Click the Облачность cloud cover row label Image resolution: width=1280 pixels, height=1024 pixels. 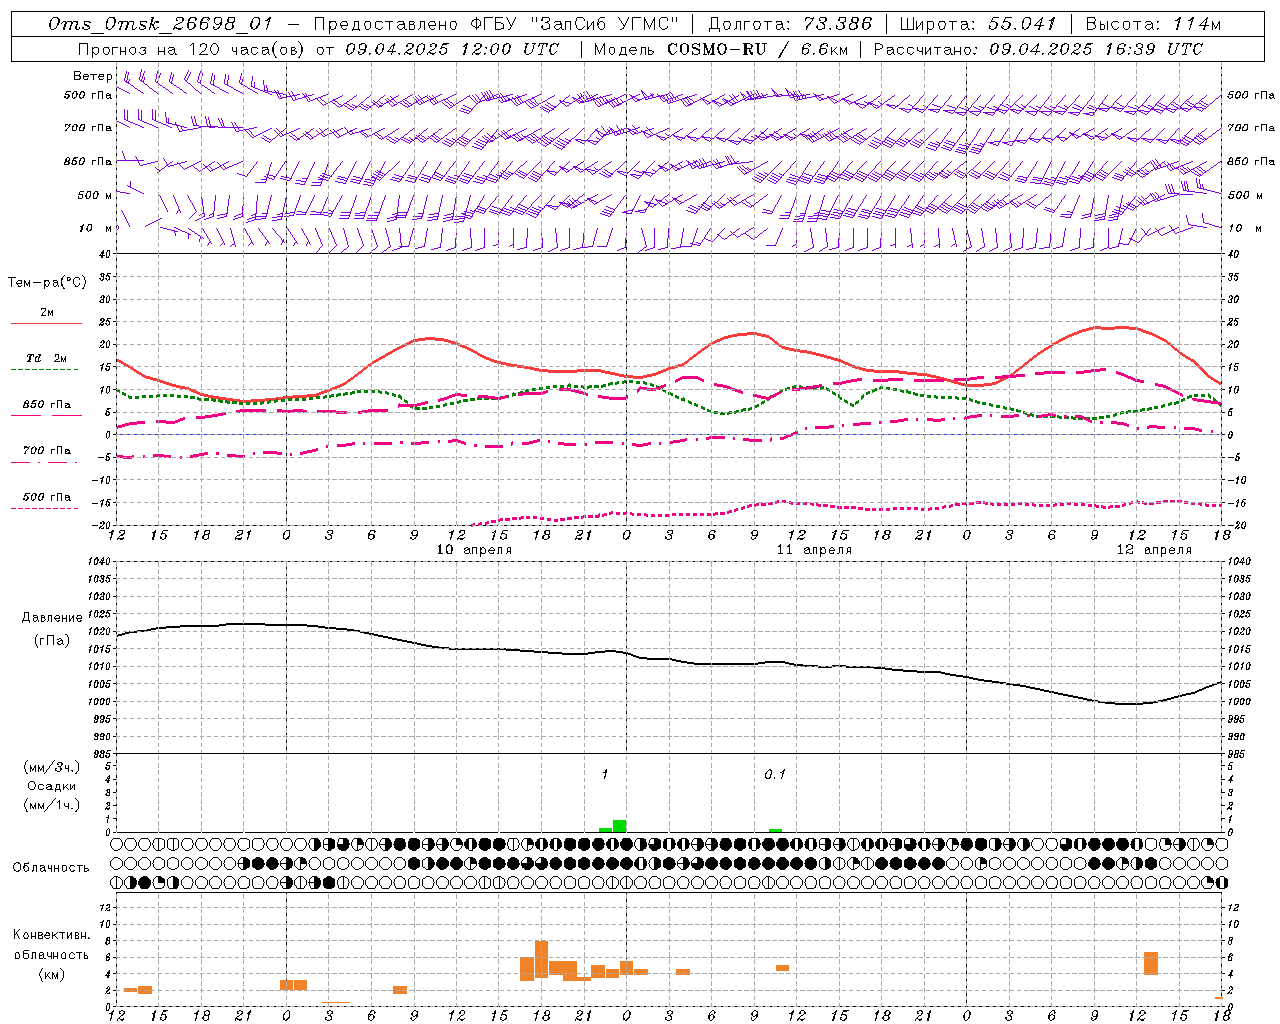(x=51, y=867)
